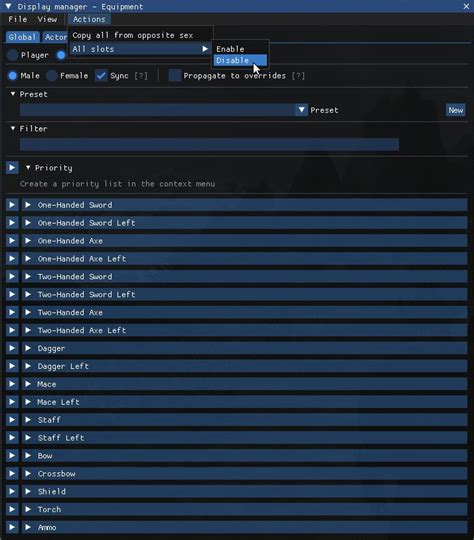Click the arrow button beside Two-Handed Sword Left
Viewport: 474px width, 540px height.
pos(12,294)
